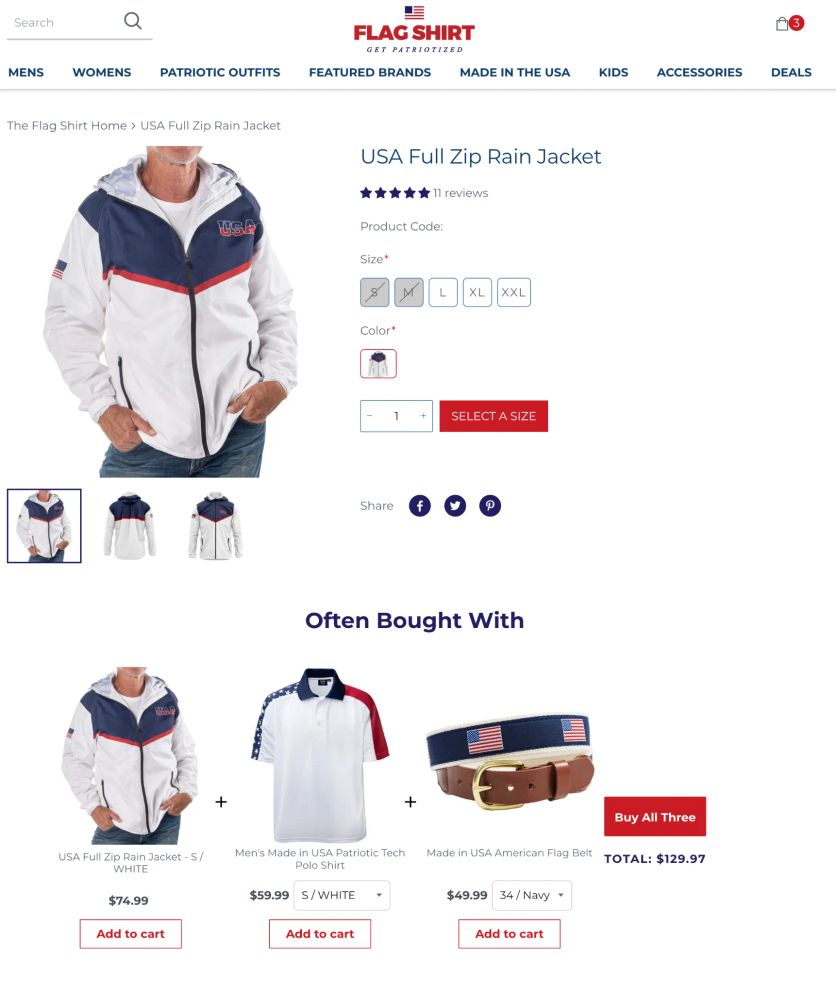
Task: Click the search magnifier icon
Action: tap(132, 21)
